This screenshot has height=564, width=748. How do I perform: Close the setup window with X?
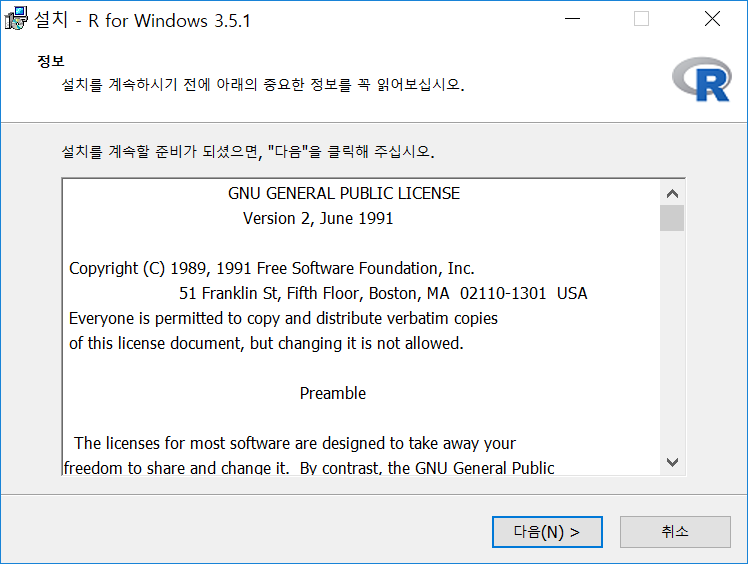click(x=712, y=19)
